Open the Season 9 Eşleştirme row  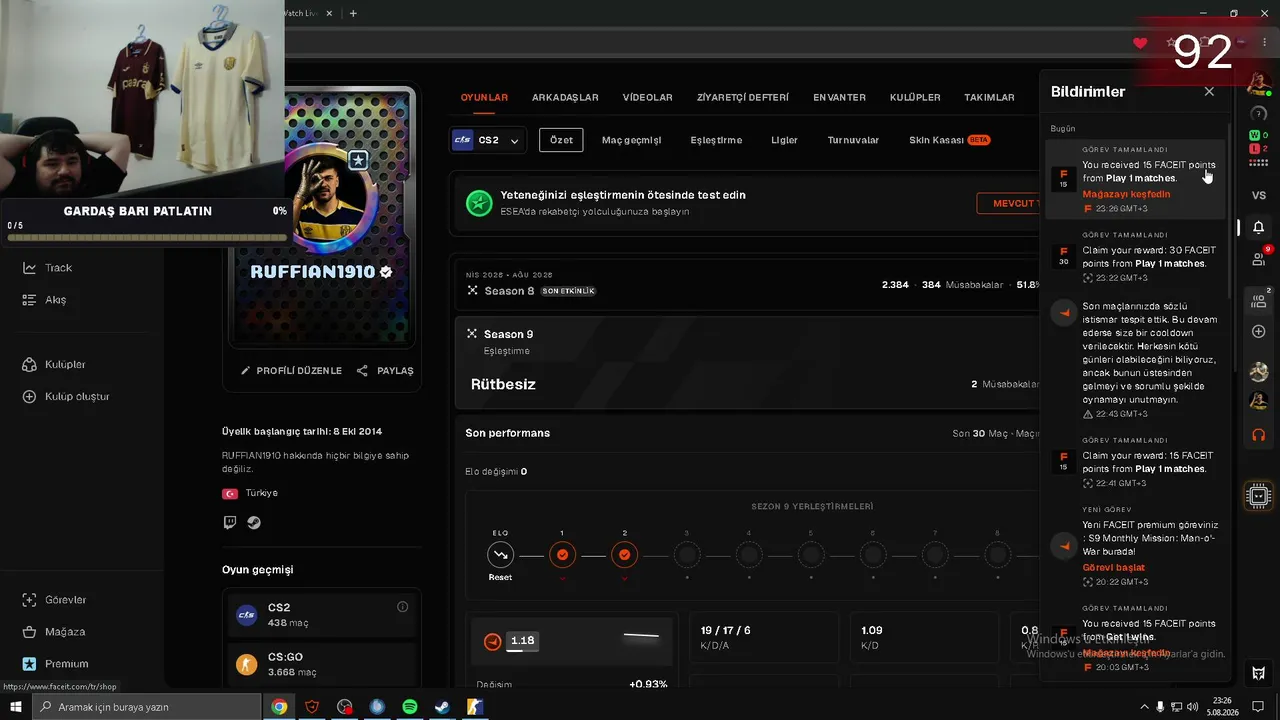point(747,364)
